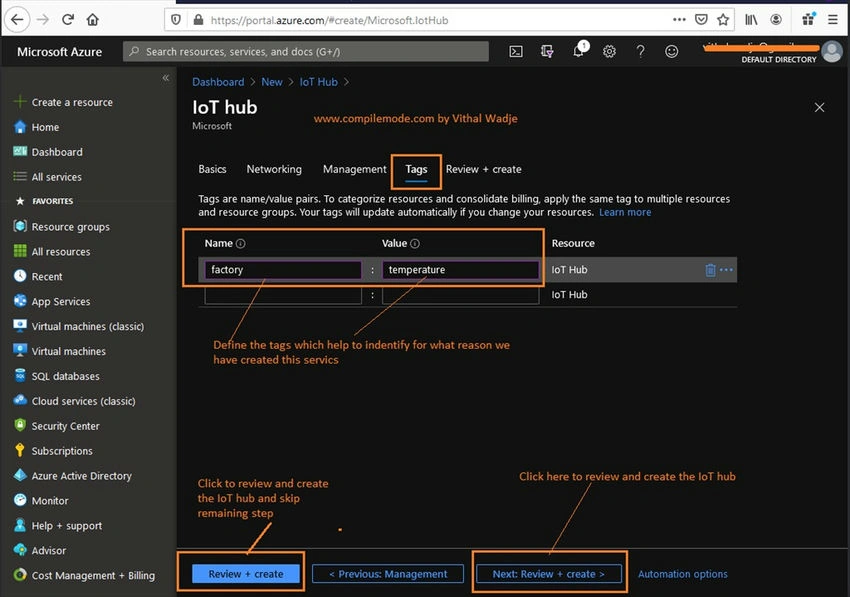The height and width of the screenshot is (597, 850).
Task: Click the Value info icon
Action: tap(415, 243)
